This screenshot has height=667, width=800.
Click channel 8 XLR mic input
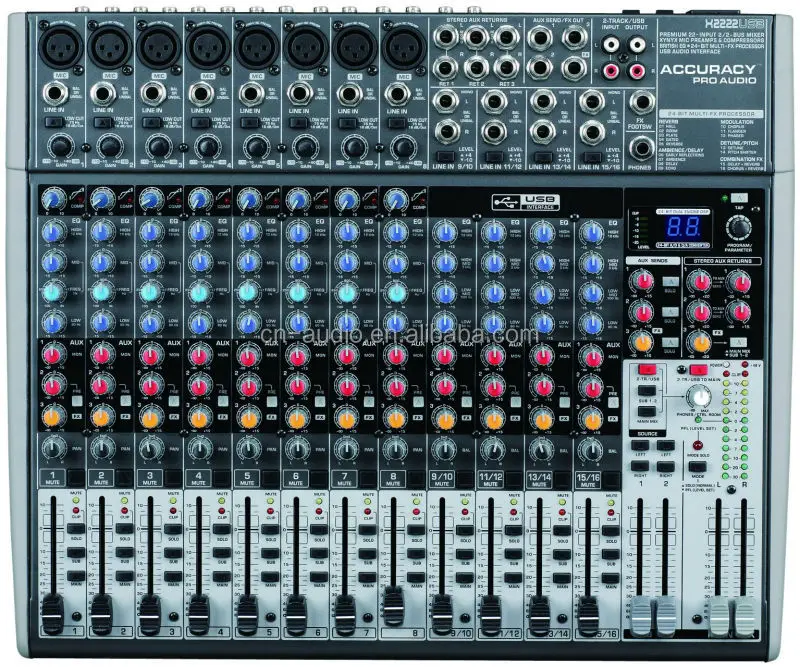coord(404,47)
